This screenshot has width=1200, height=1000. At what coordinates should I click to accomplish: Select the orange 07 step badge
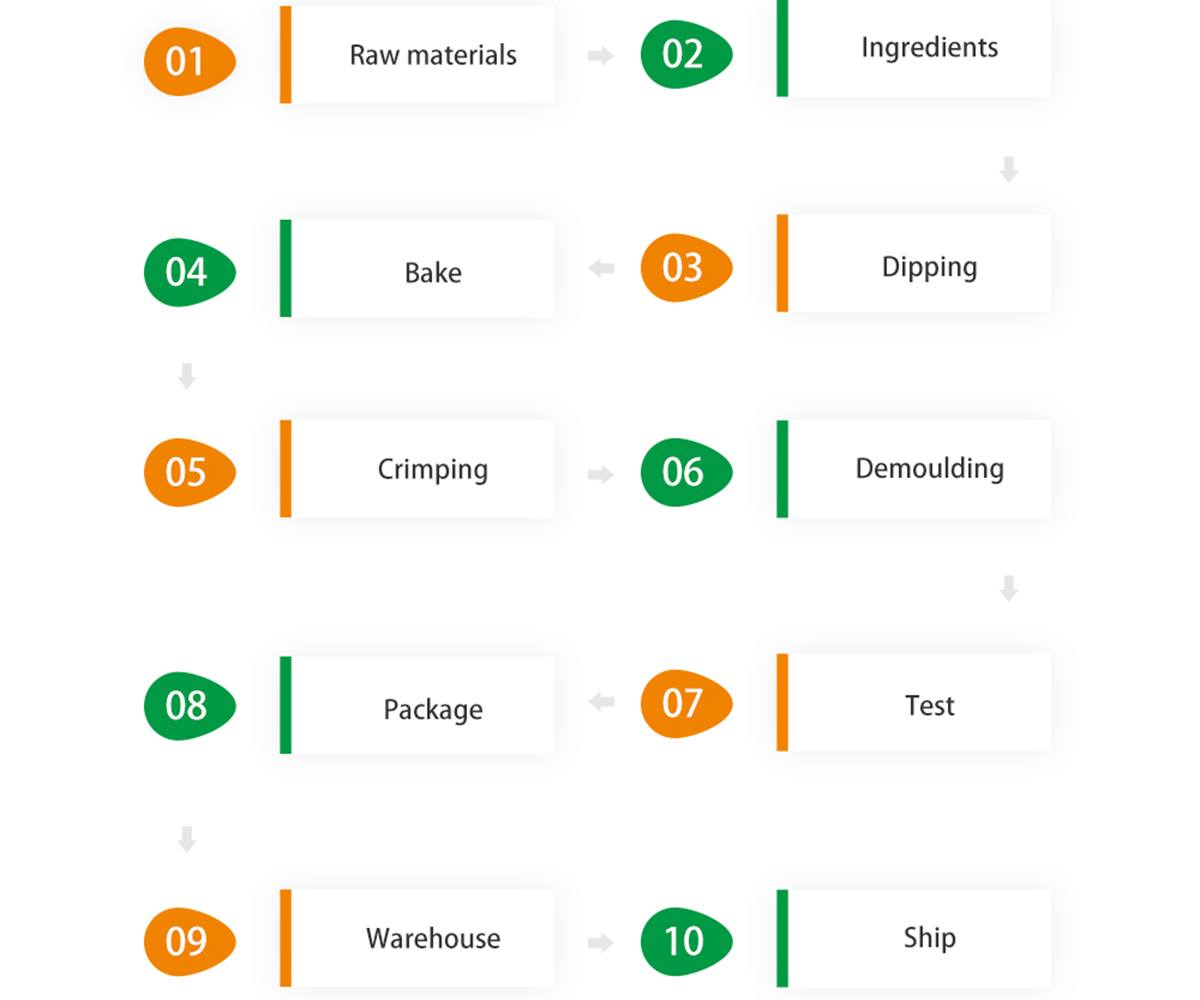point(686,704)
